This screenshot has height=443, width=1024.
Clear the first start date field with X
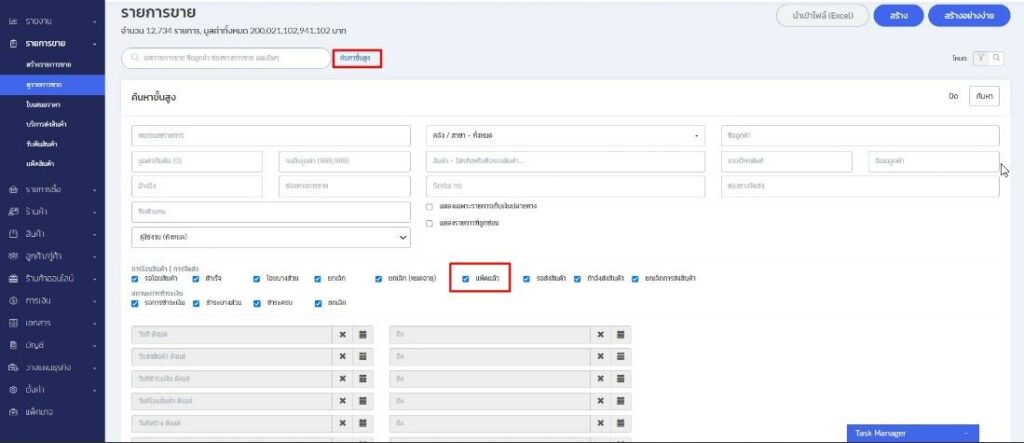tap(342, 334)
